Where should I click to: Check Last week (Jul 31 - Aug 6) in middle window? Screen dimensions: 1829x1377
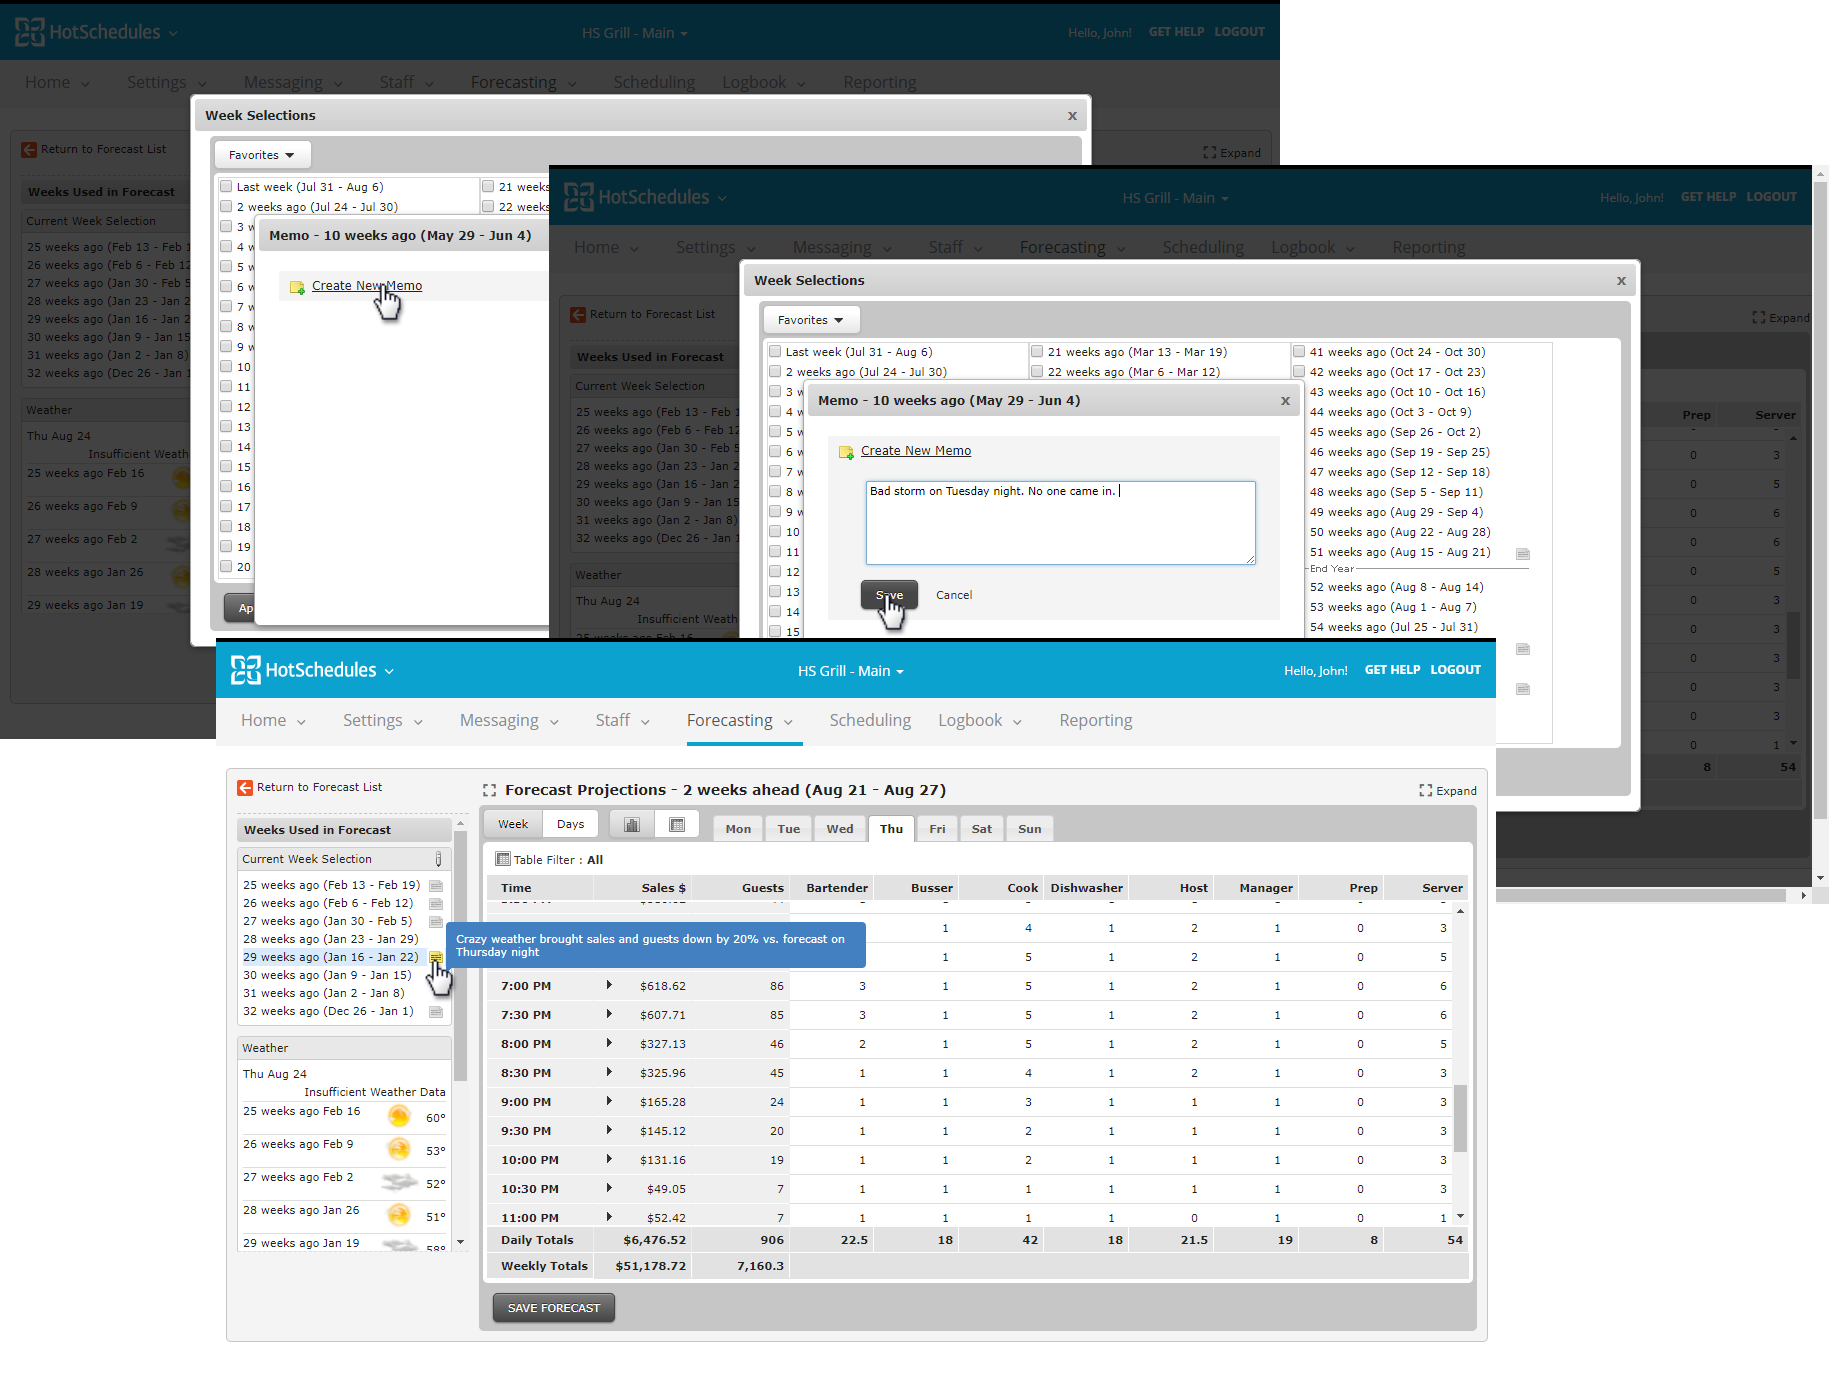pos(775,351)
